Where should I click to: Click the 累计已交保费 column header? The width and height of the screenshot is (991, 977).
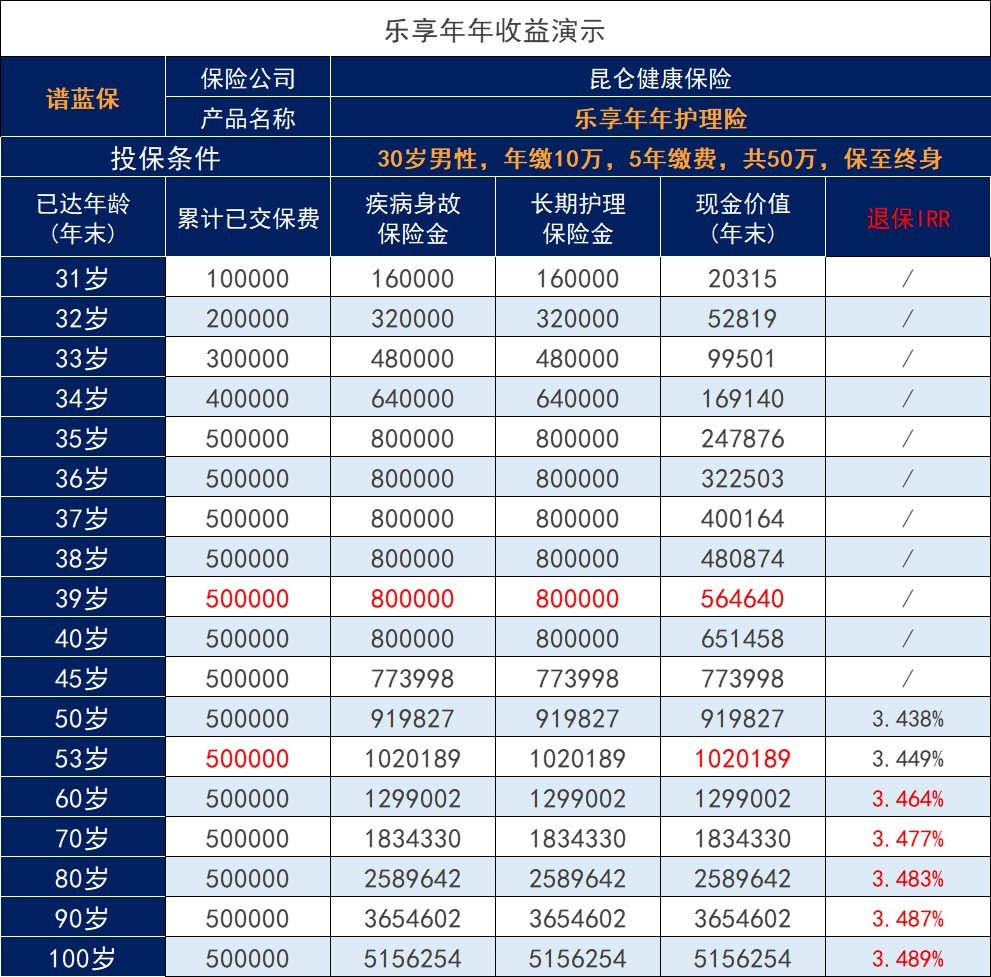pos(247,218)
